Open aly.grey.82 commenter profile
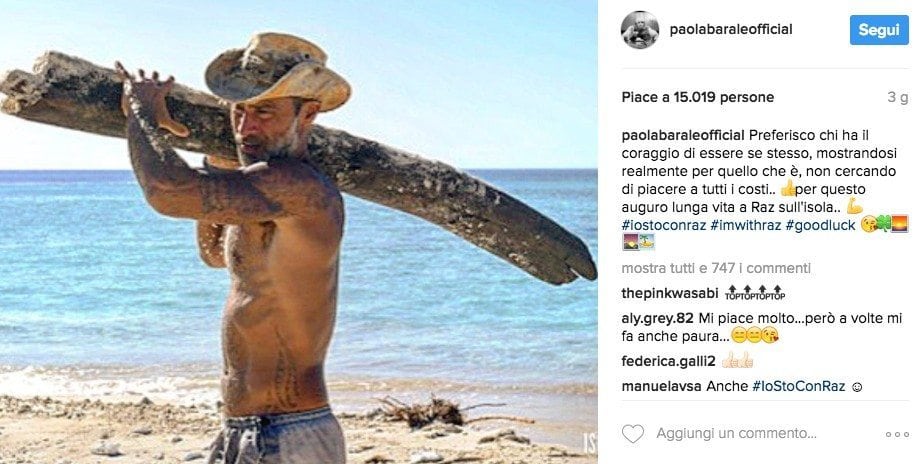Image resolution: width=920 pixels, height=464 pixels. 658,319
